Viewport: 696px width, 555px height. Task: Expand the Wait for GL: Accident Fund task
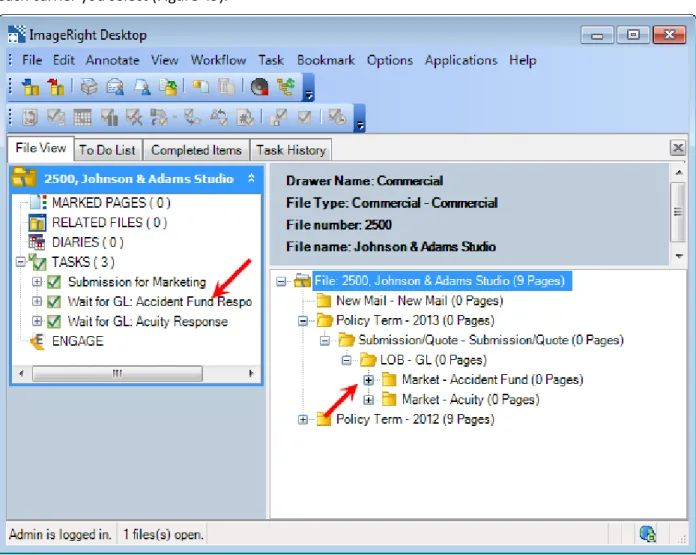(x=37, y=301)
